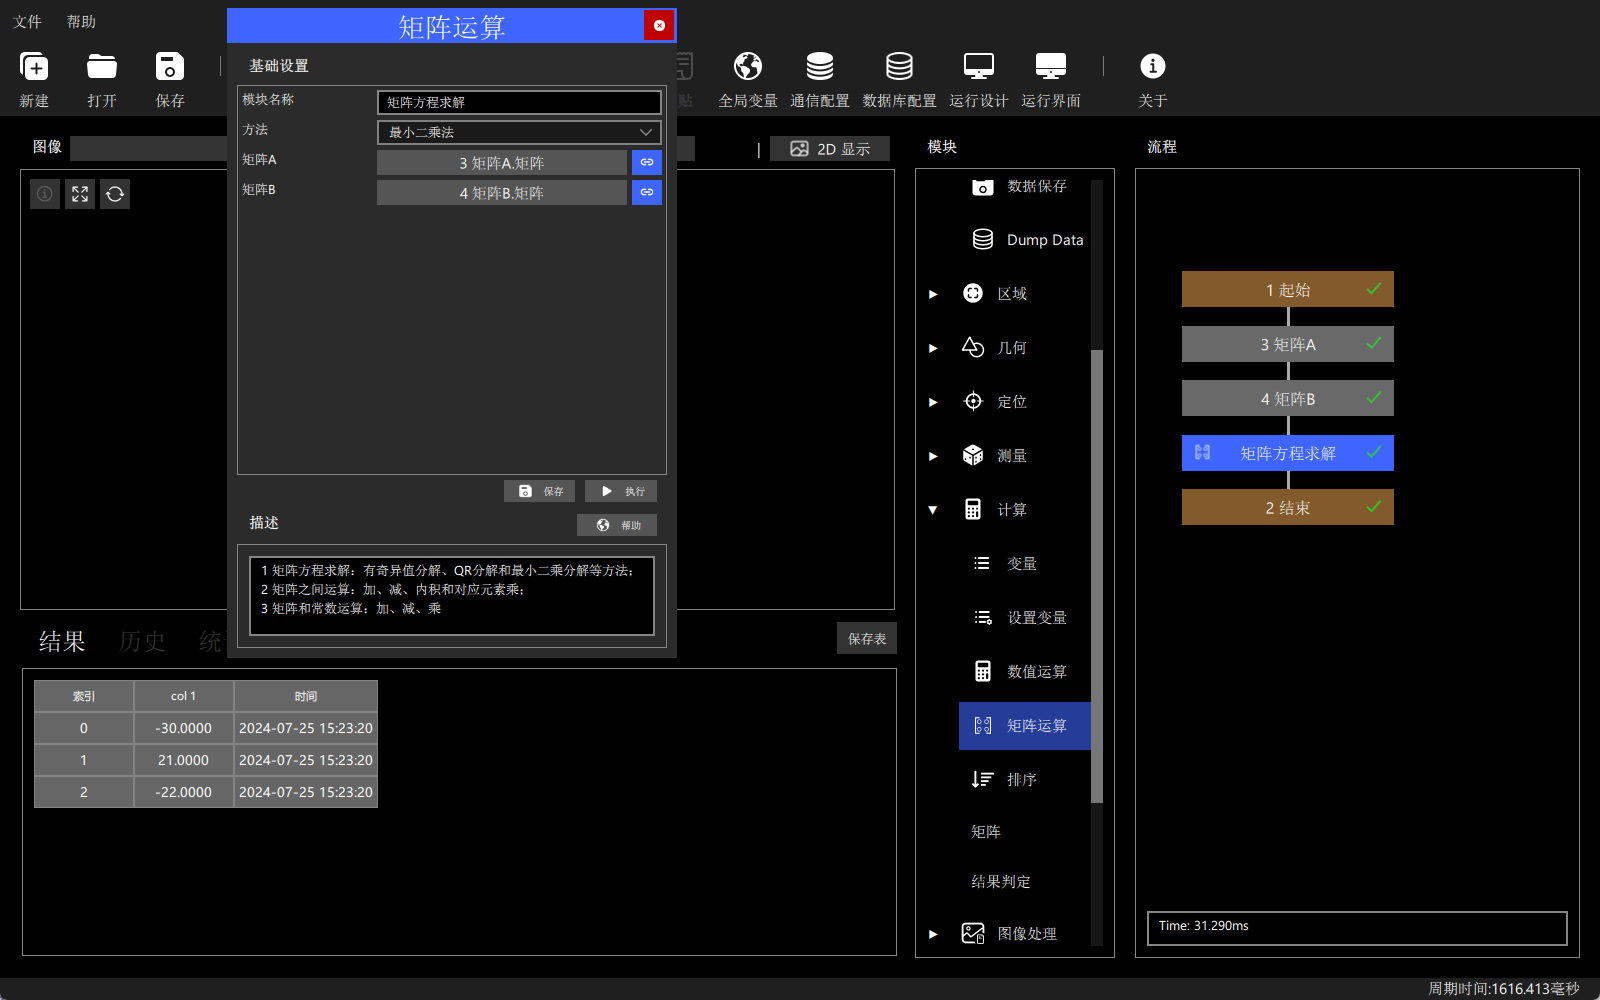Image resolution: width=1600 pixels, height=1000 pixels.
Task: Click the 保存表 save table button
Action: (867, 638)
